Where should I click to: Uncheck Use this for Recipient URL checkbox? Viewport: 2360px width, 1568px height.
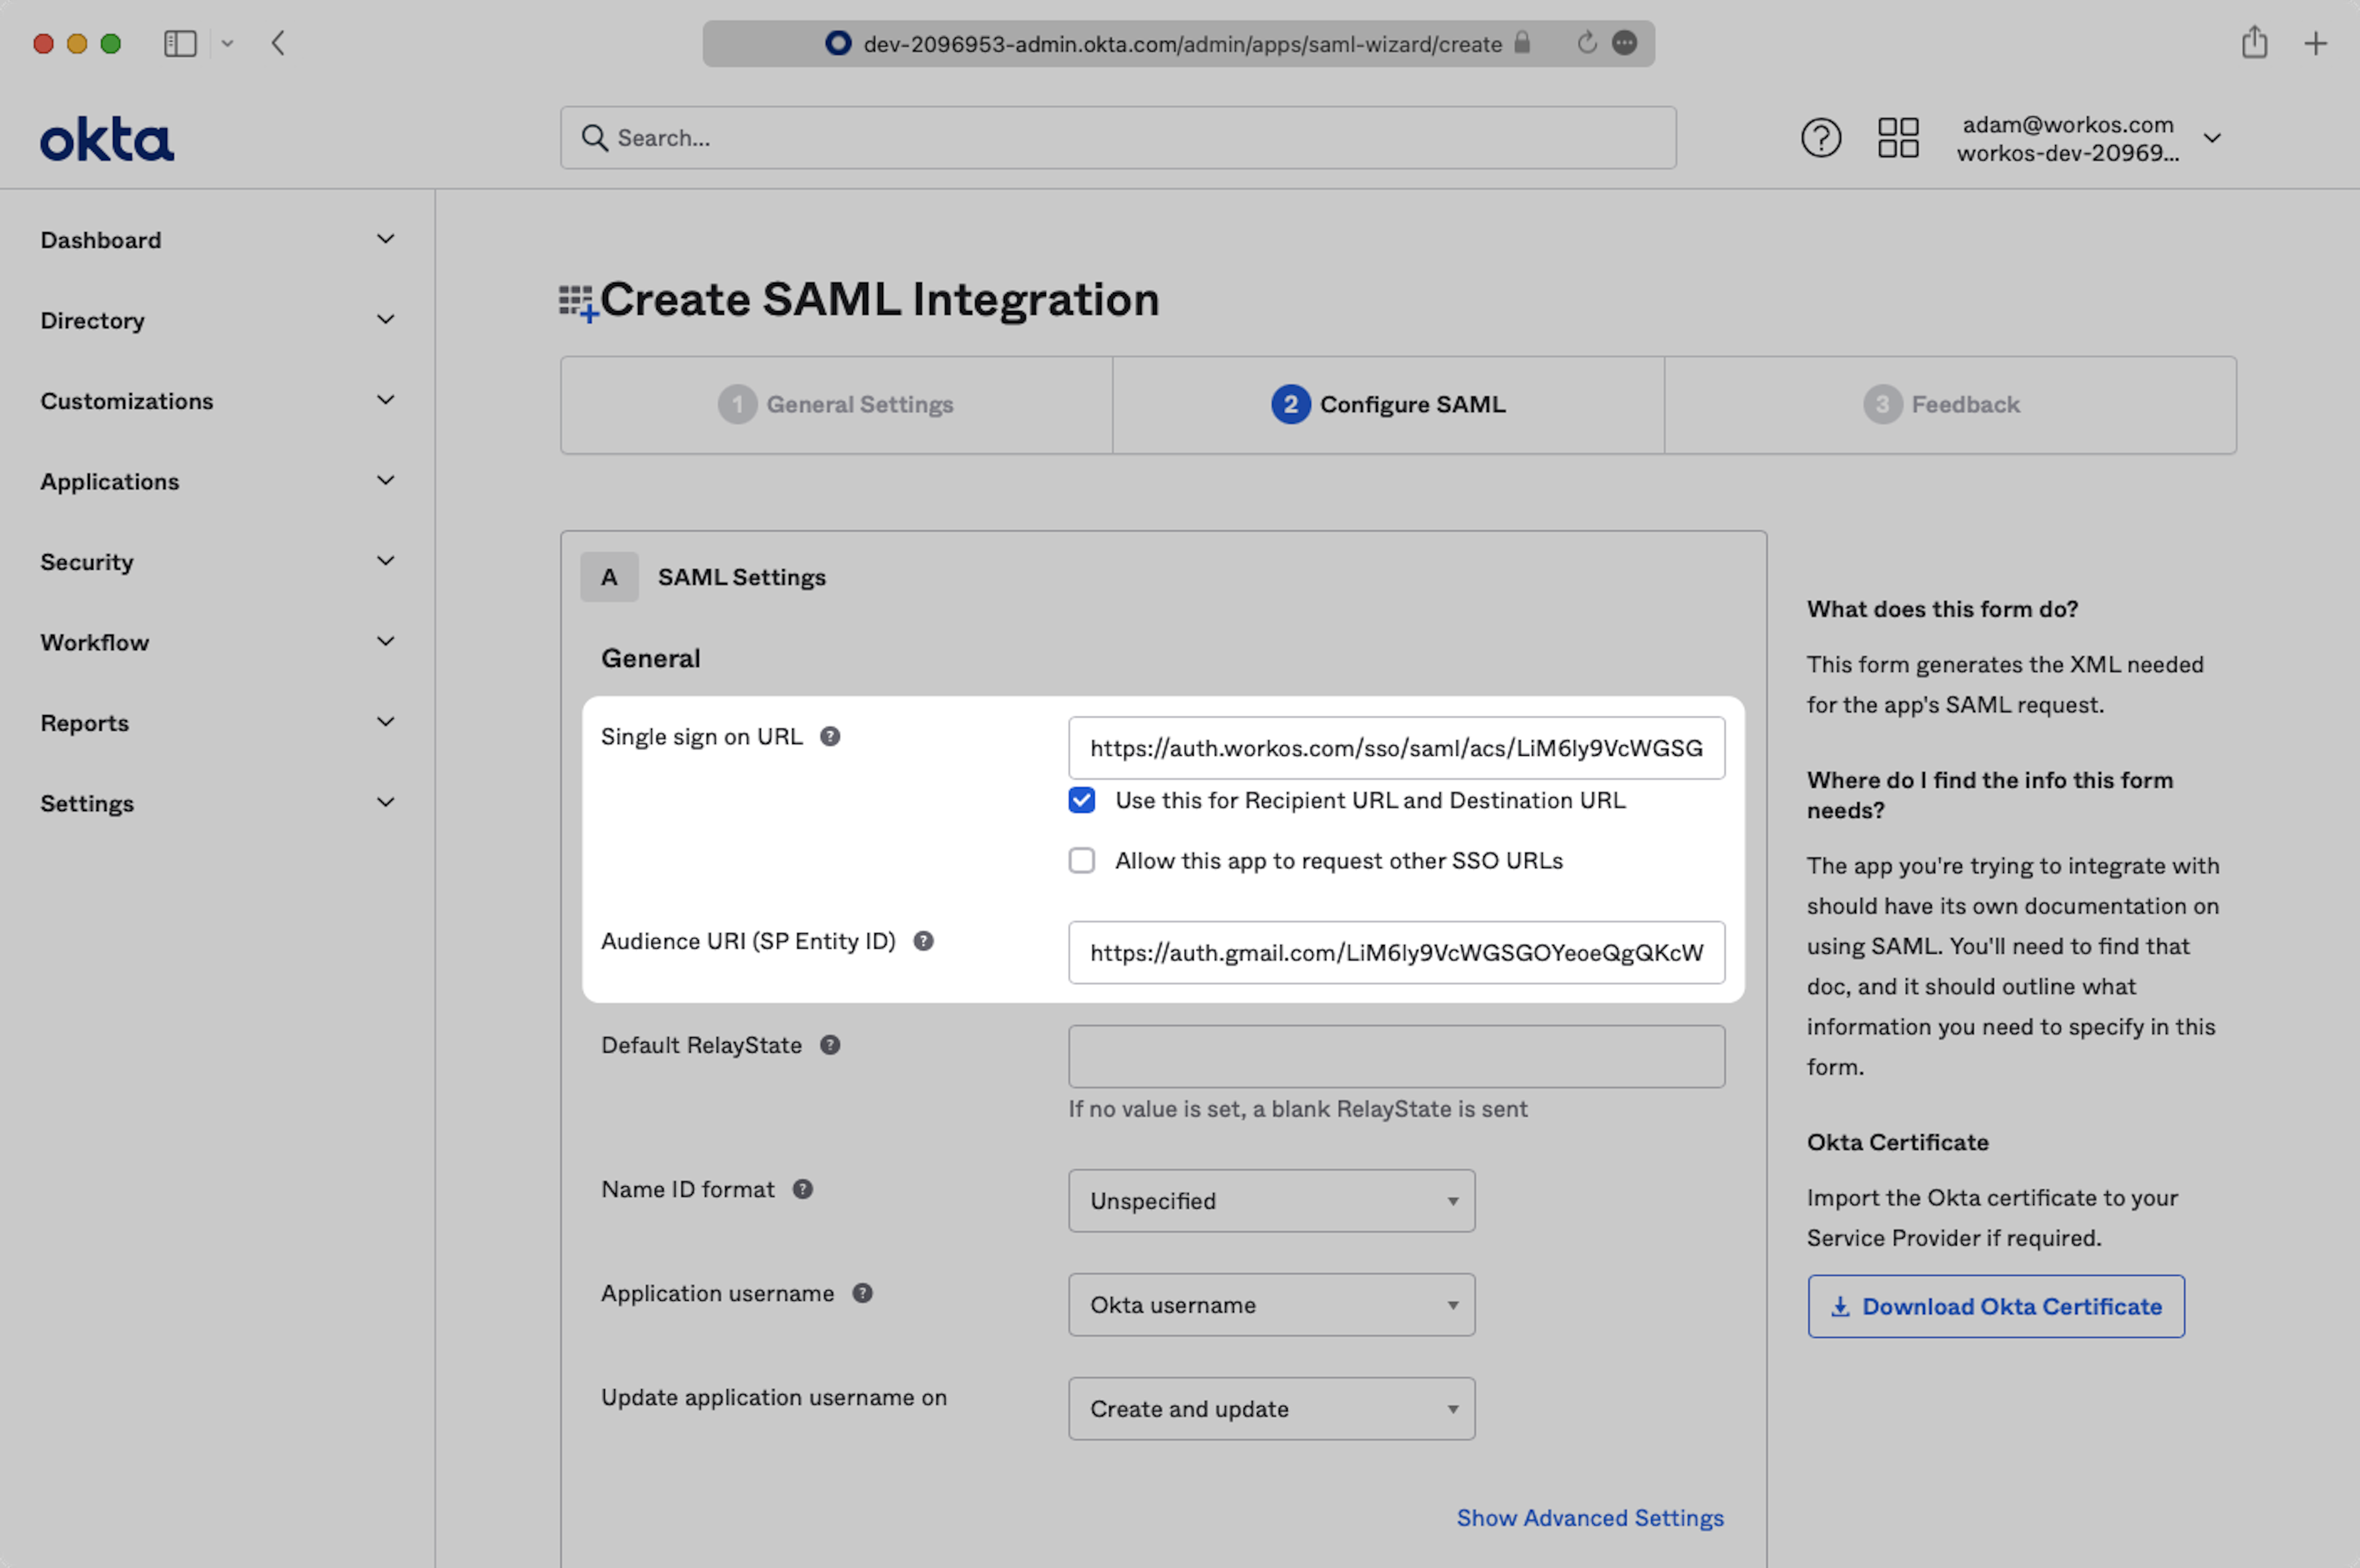[x=1081, y=800]
